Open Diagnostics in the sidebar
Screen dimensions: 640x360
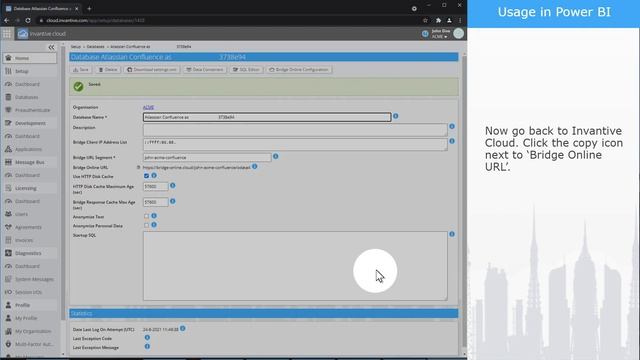(30, 253)
